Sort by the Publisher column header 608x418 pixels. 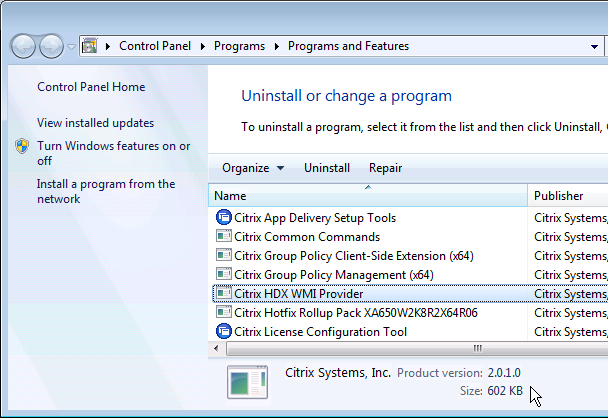point(568,196)
